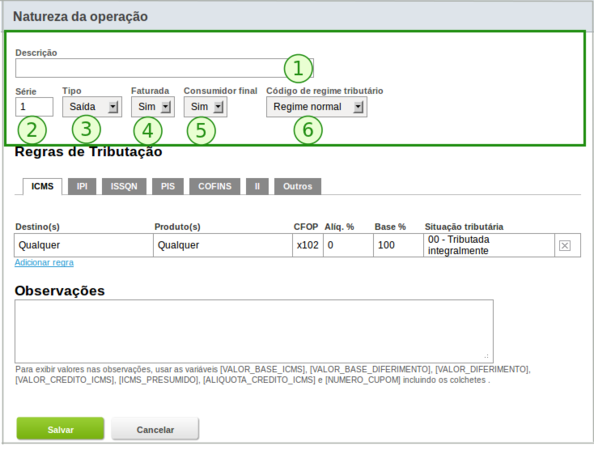This screenshot has height=450, width=594.
Task: Click the Situação tributária cell in the rule row
Action: coord(489,245)
